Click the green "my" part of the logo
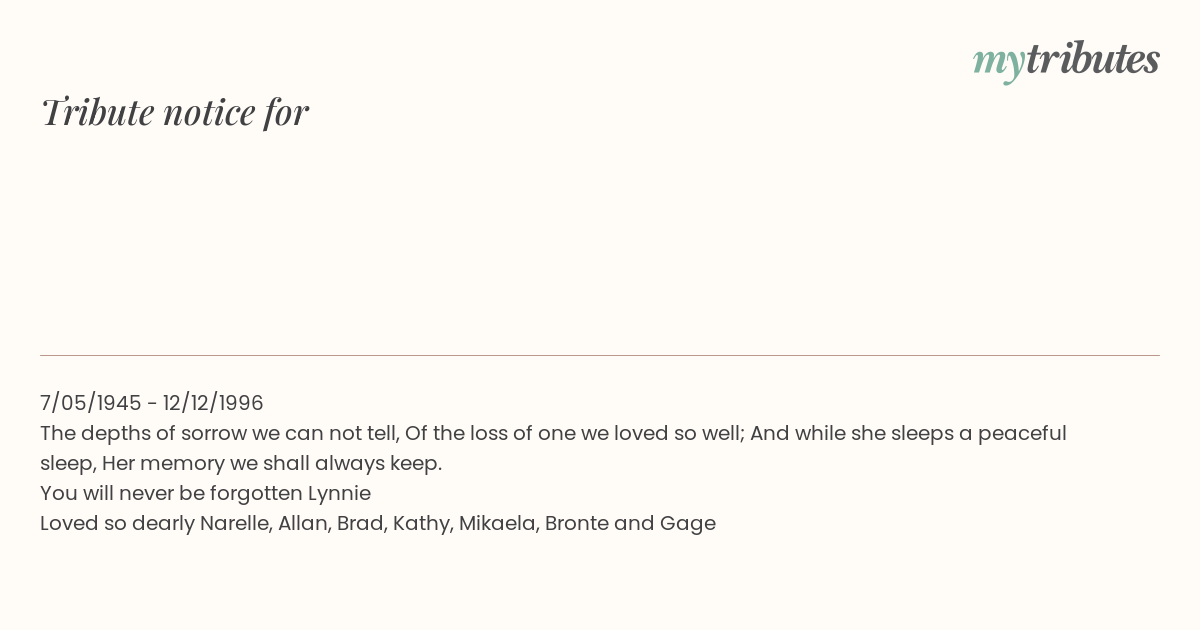The height and width of the screenshot is (630, 1200). (999, 64)
